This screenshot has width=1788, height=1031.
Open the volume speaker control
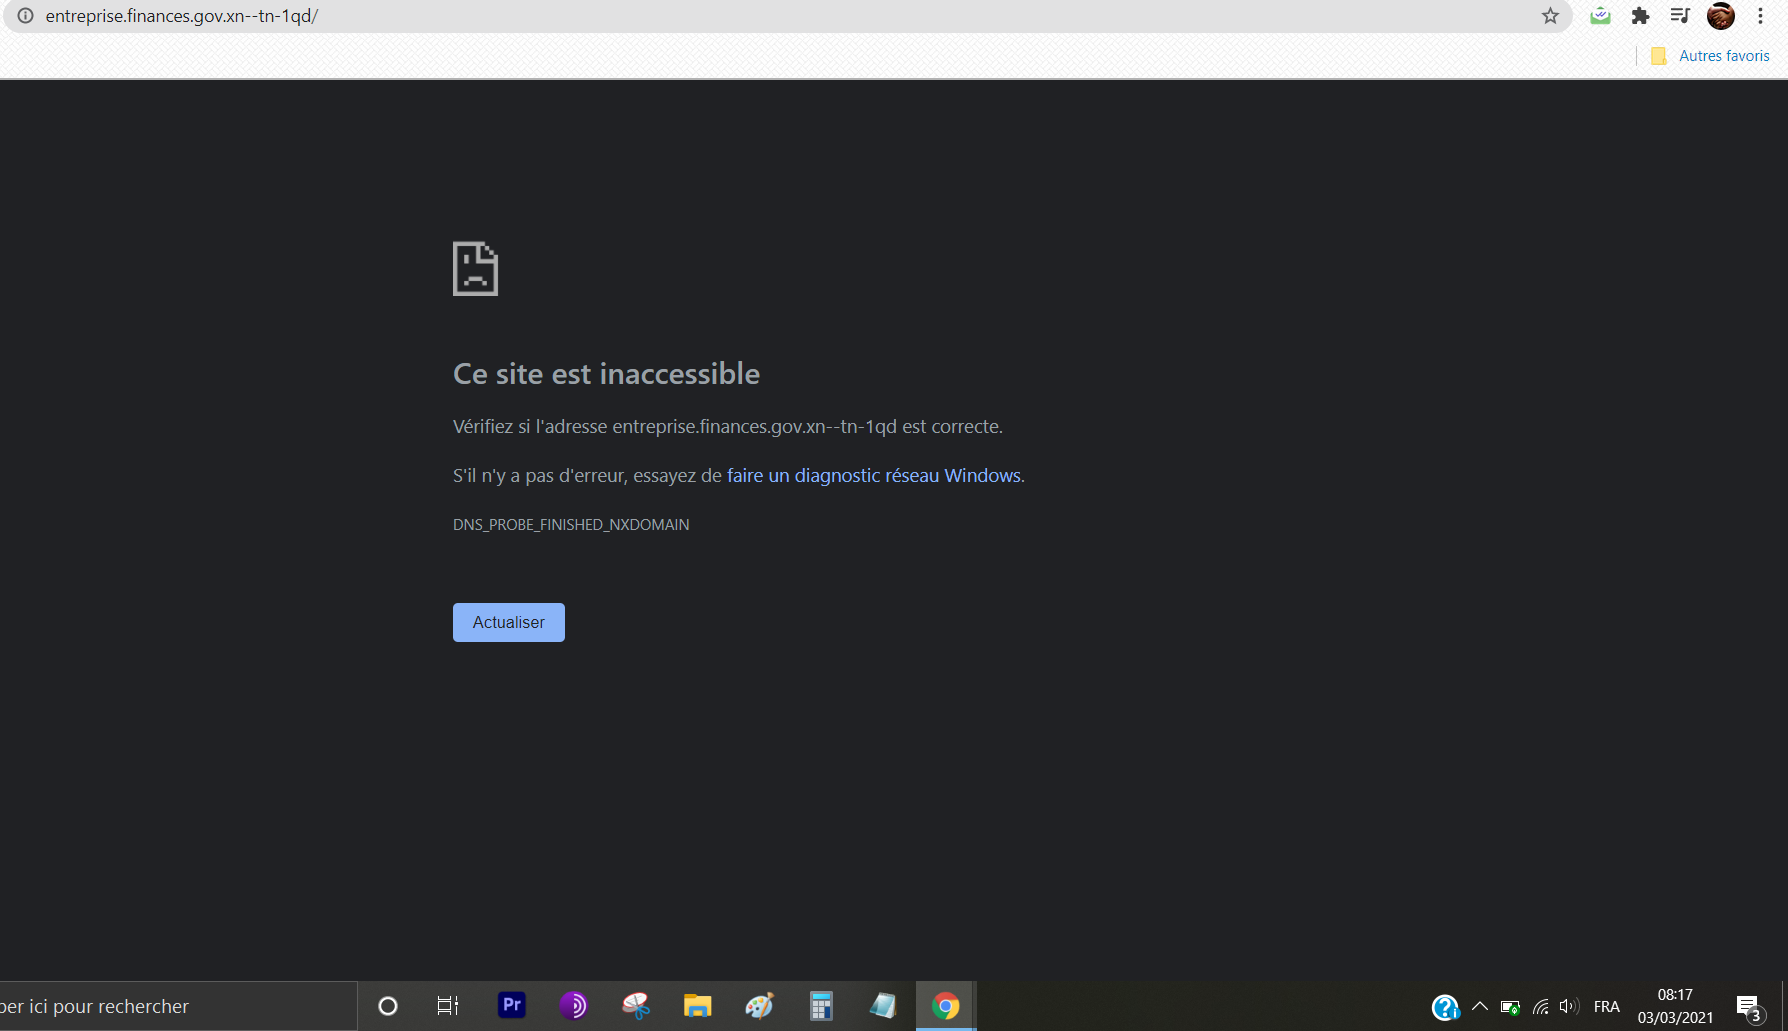pos(1568,1006)
